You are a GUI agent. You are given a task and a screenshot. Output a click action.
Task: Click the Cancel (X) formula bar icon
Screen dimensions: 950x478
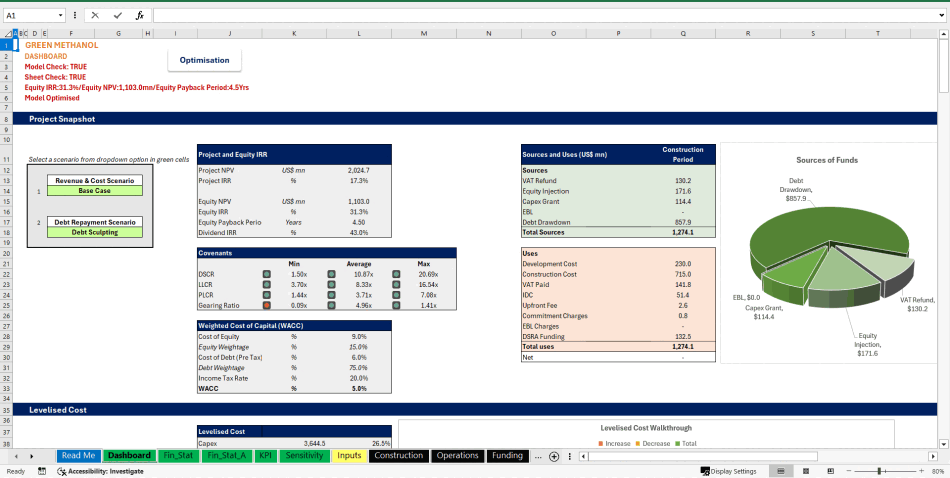(95, 15)
